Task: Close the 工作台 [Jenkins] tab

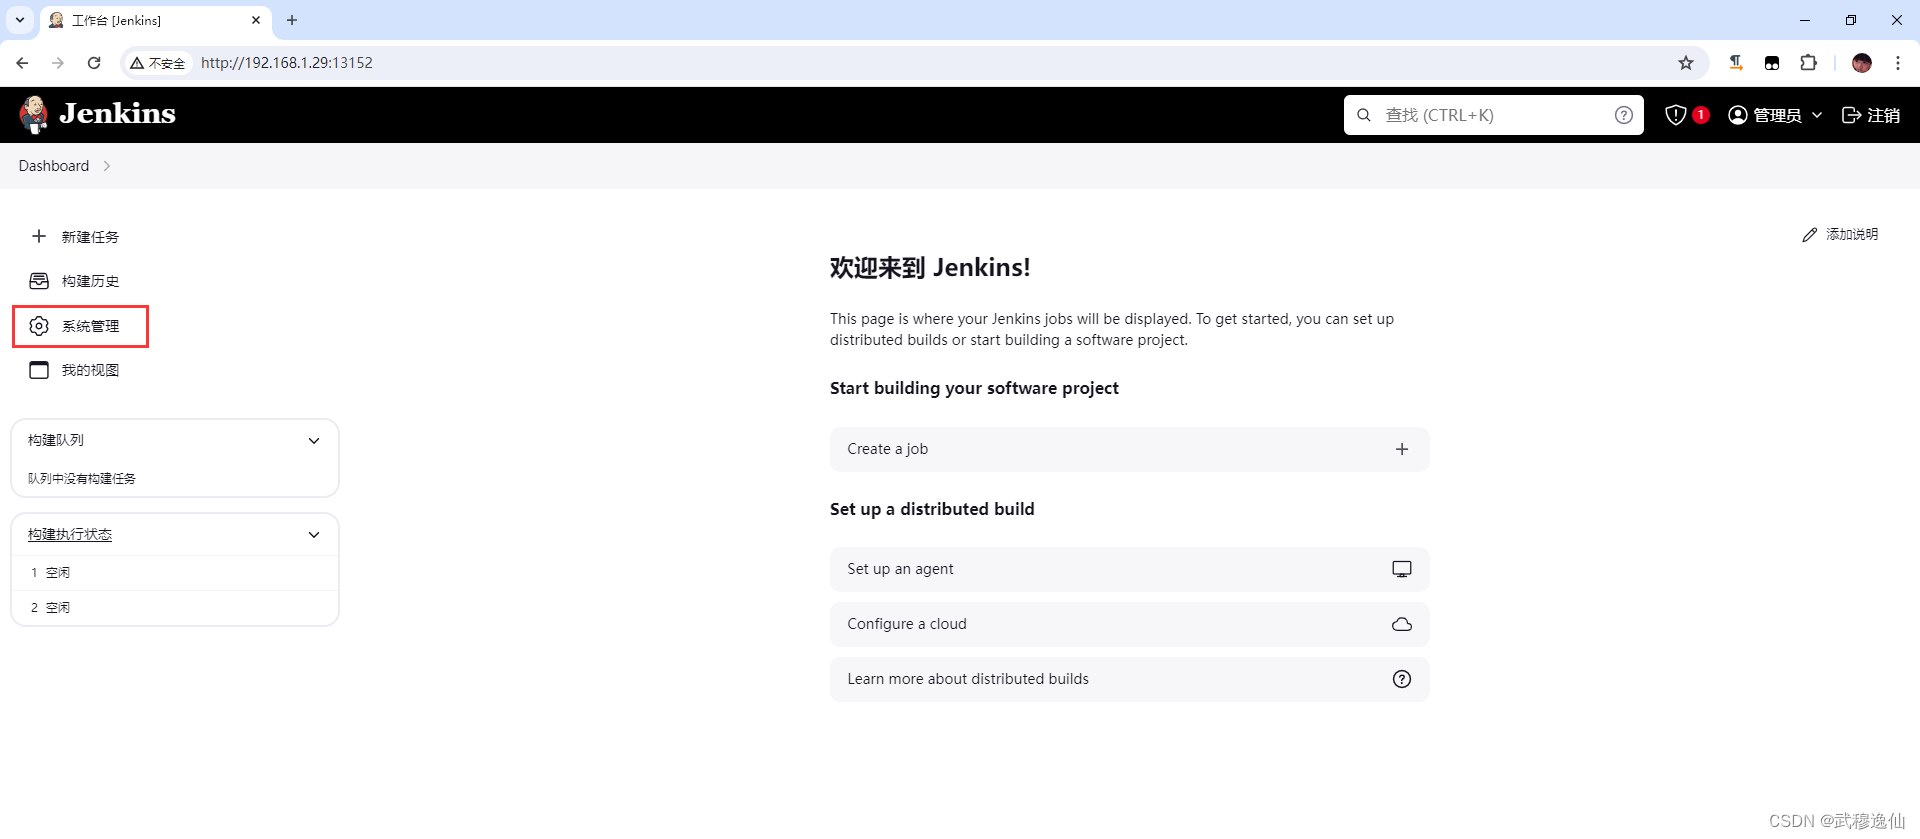Action: click(x=256, y=20)
